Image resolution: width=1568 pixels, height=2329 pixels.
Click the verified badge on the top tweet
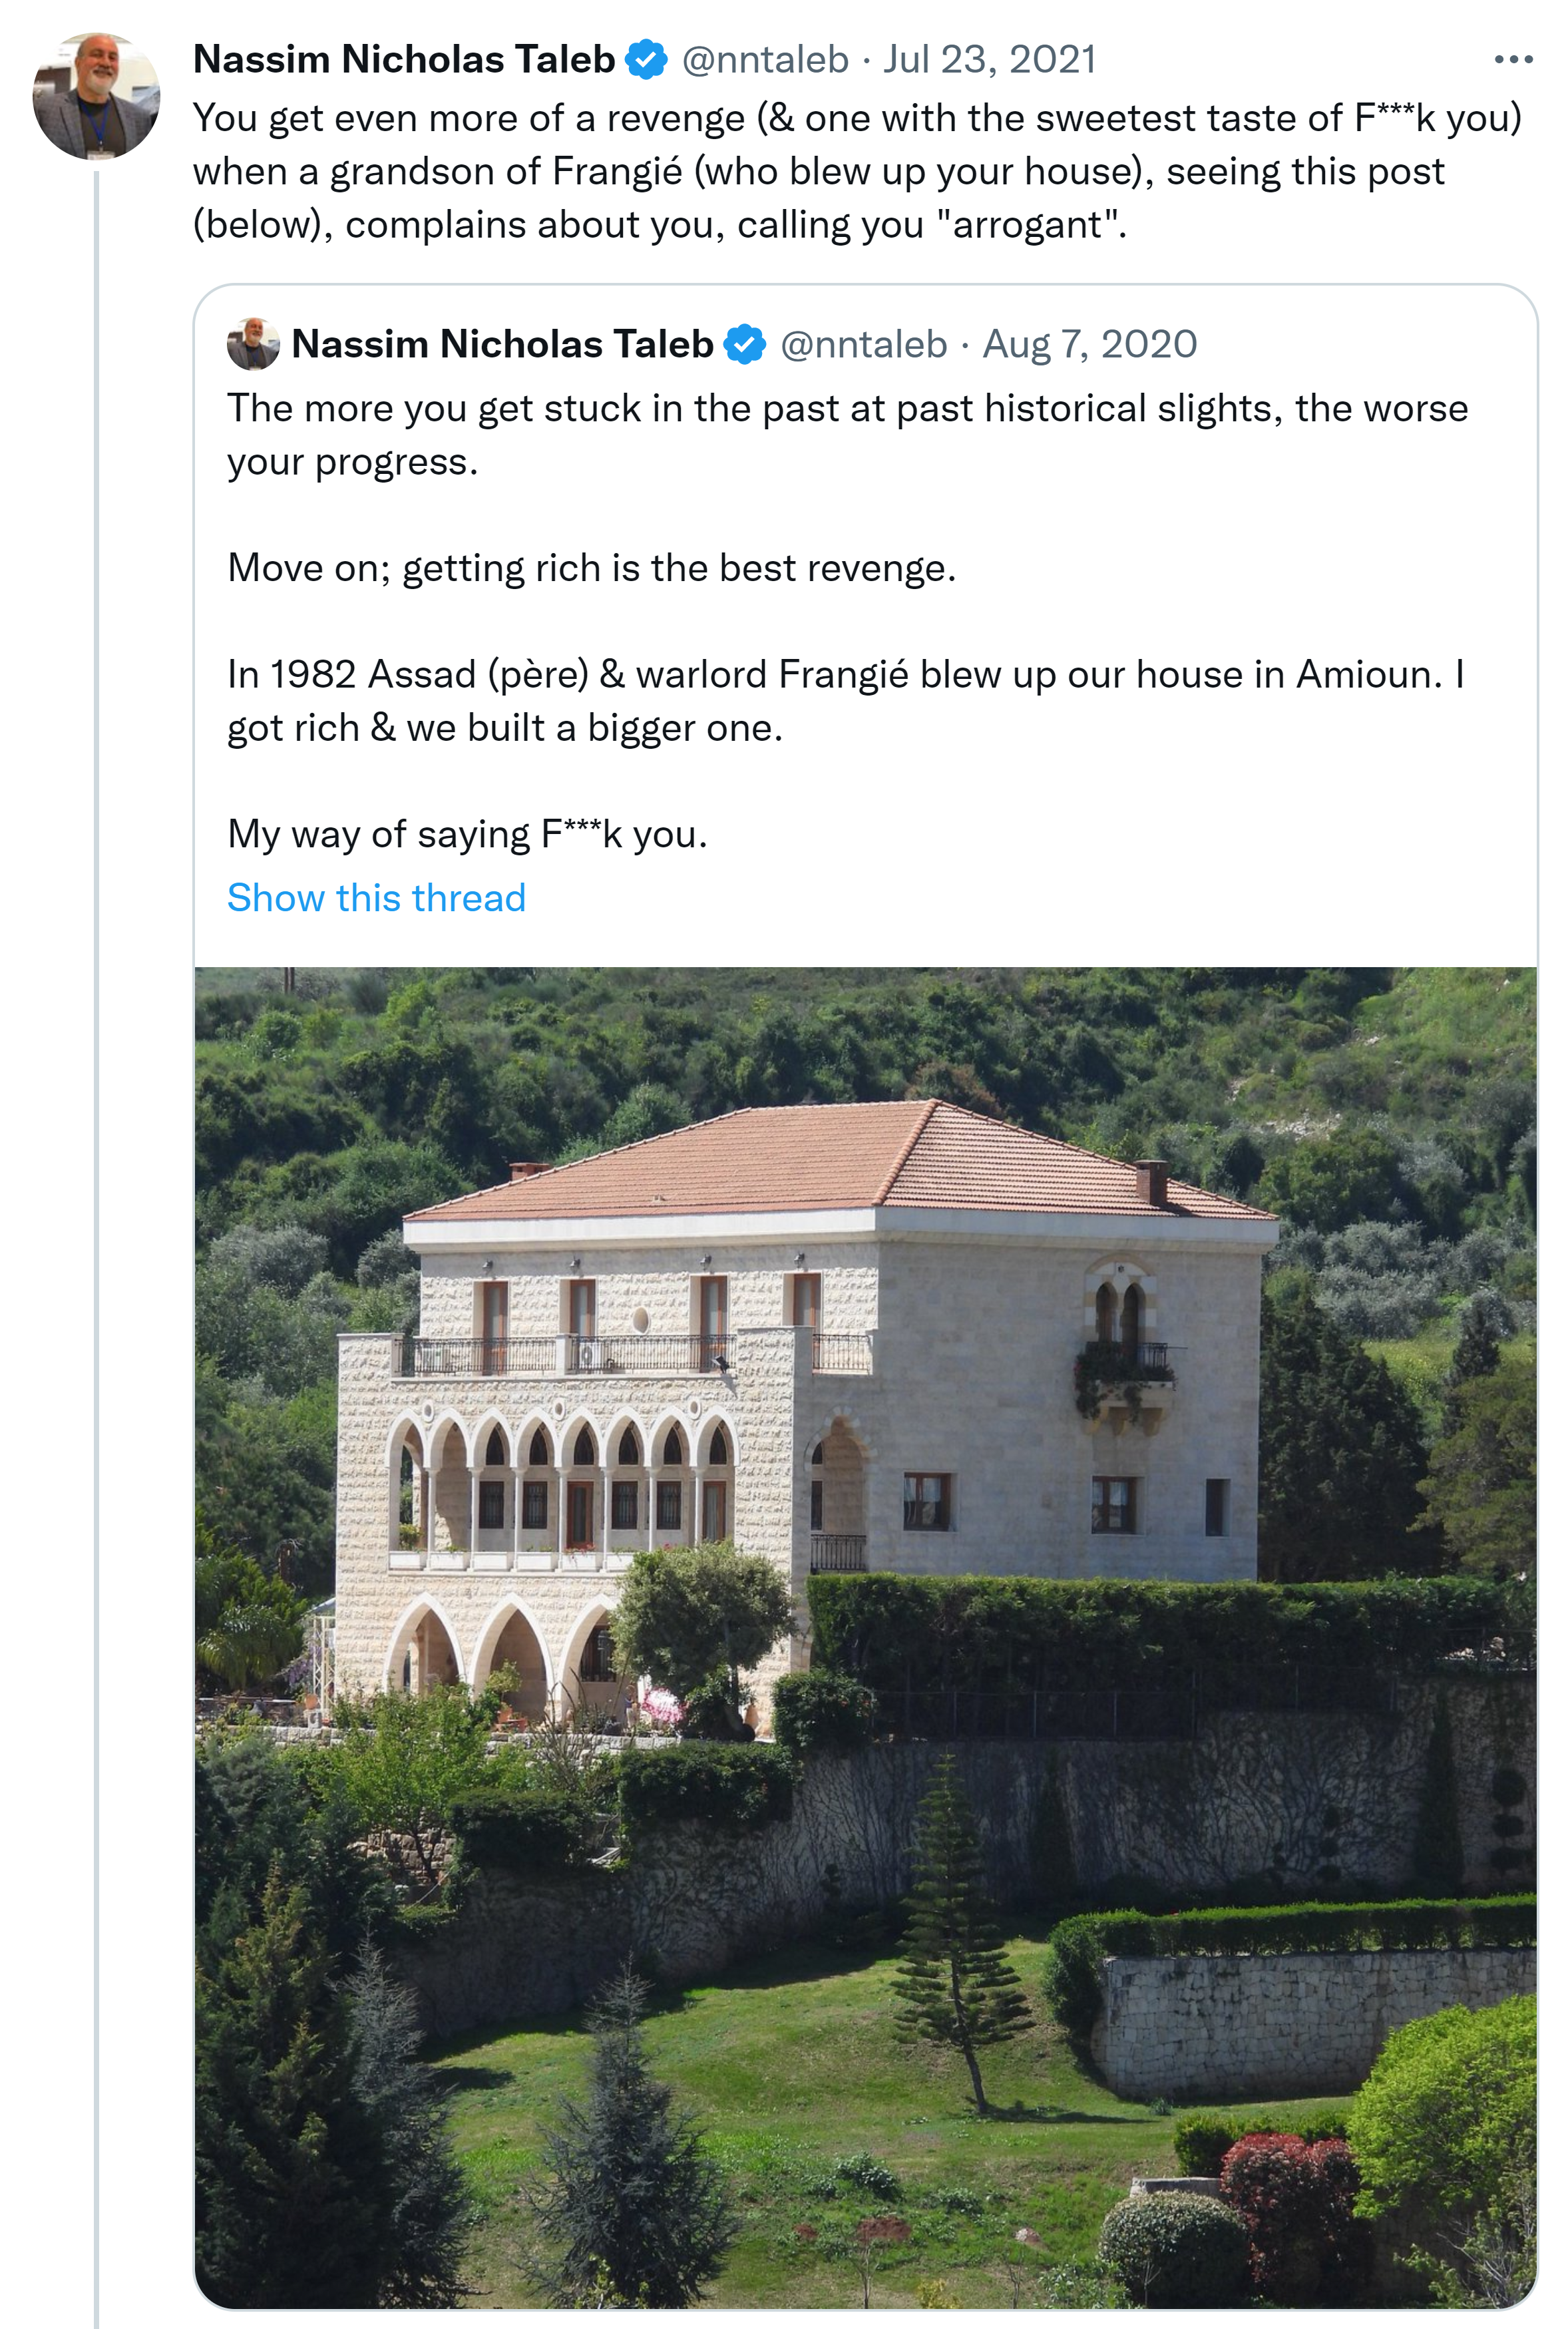(x=646, y=60)
